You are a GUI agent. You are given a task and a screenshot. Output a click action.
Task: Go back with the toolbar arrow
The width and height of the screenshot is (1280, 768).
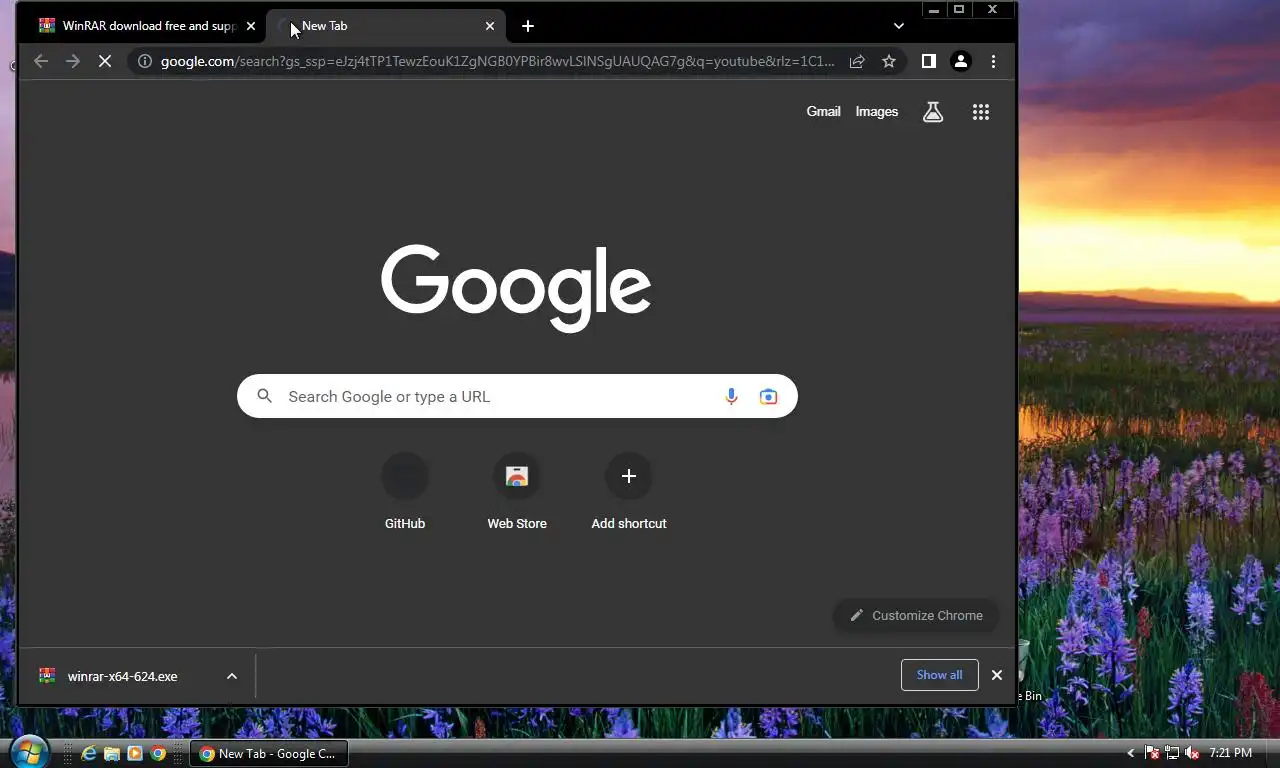41,61
